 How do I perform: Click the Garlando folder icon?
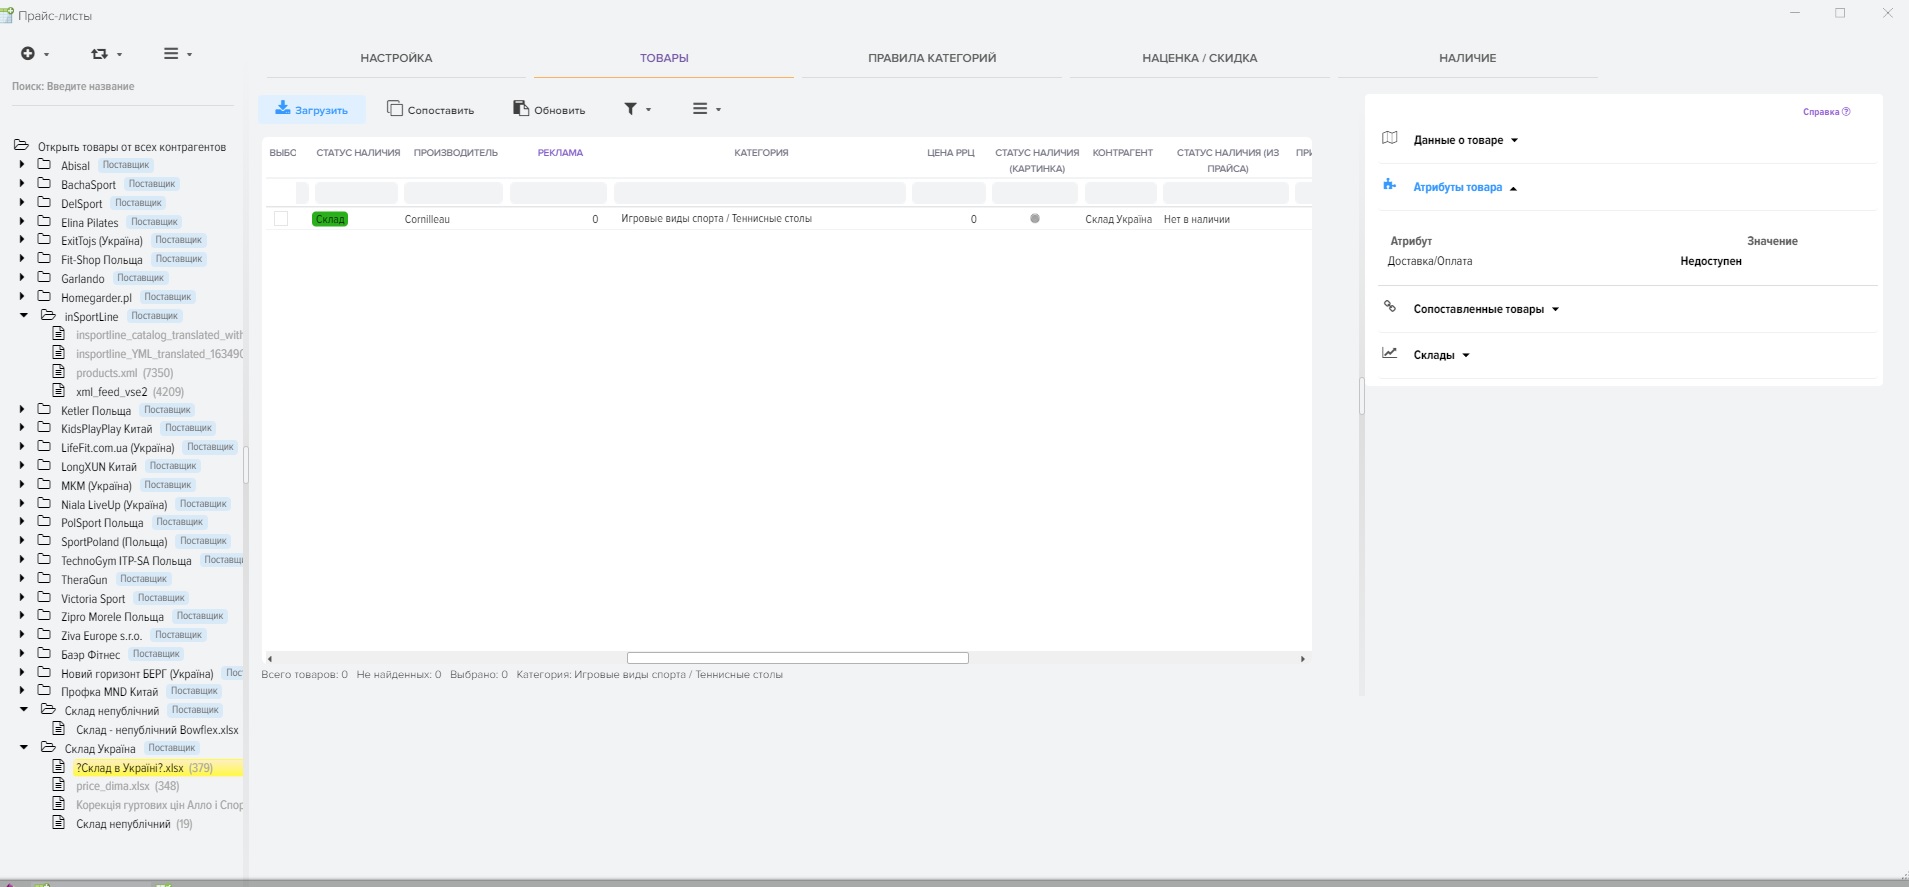pos(44,277)
